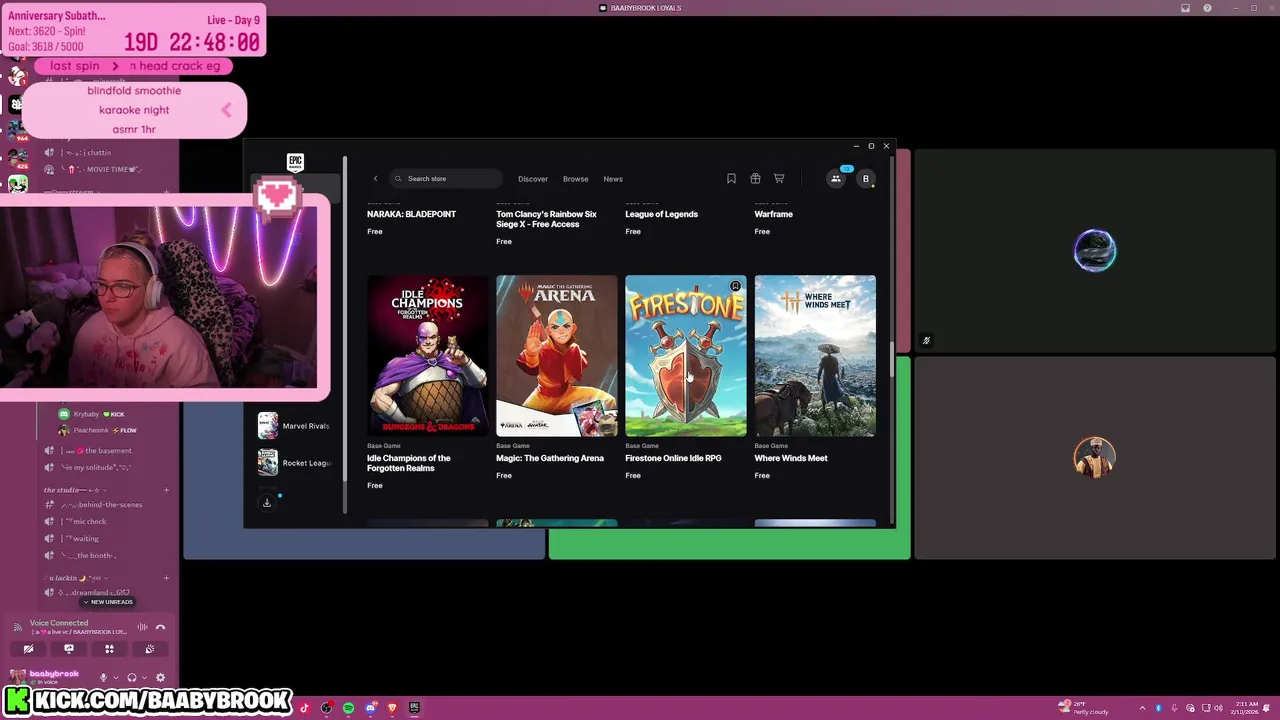Toggle Bluetooth icon in system tray
Image resolution: width=1280 pixels, height=720 pixels.
coord(1158,708)
